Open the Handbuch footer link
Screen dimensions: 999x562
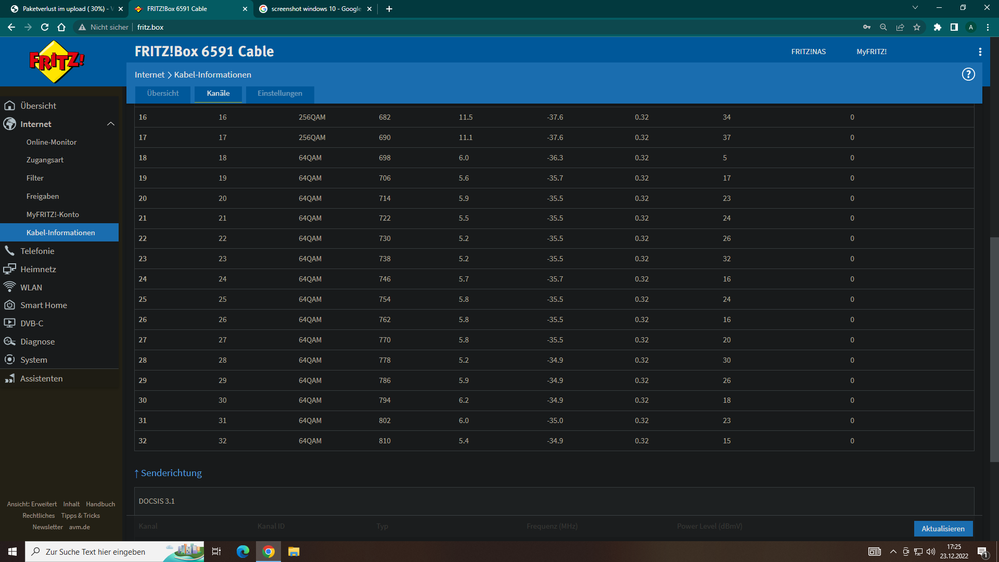click(101, 504)
